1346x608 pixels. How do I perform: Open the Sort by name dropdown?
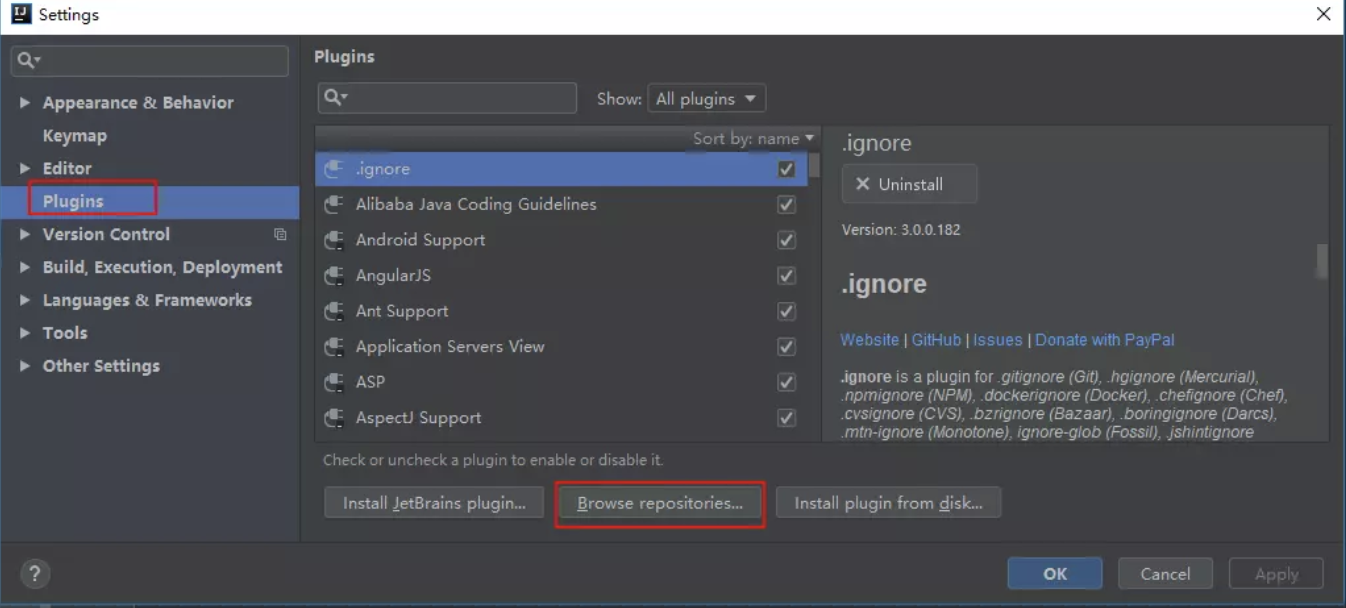tap(754, 138)
